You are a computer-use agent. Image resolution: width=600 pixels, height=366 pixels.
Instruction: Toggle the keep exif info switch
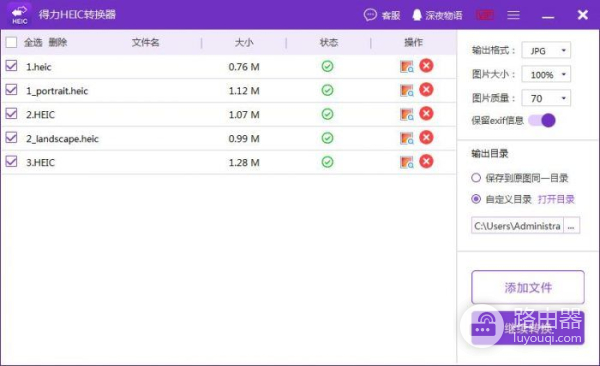coord(542,121)
